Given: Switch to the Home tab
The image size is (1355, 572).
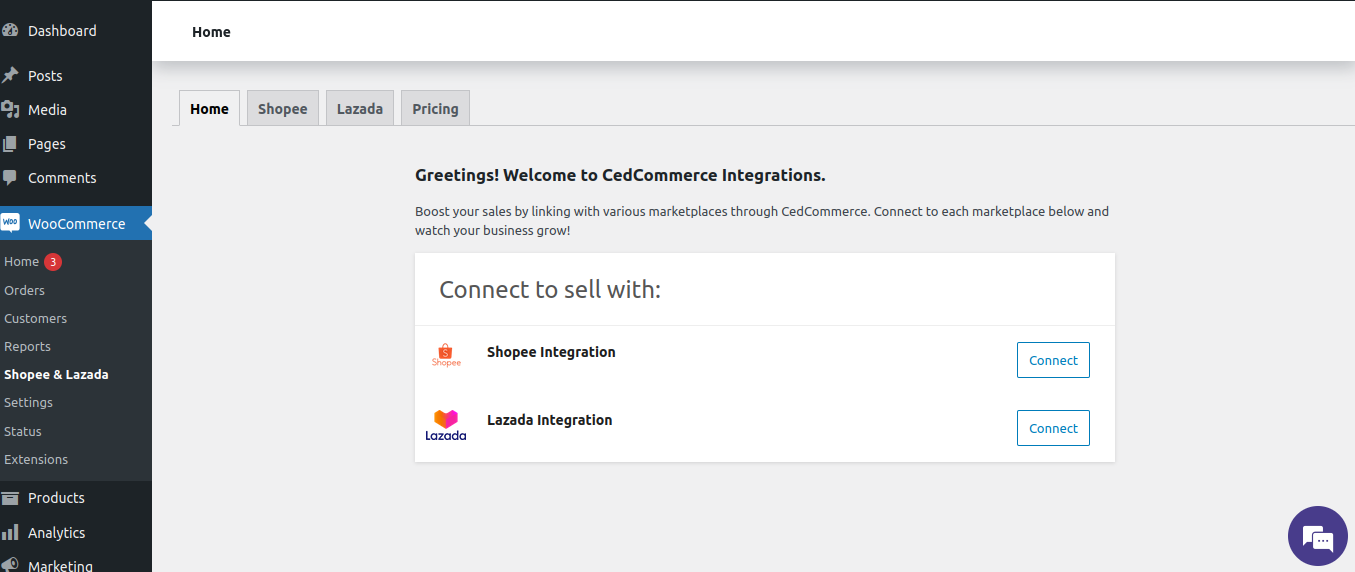Looking at the screenshot, I should pos(209,108).
